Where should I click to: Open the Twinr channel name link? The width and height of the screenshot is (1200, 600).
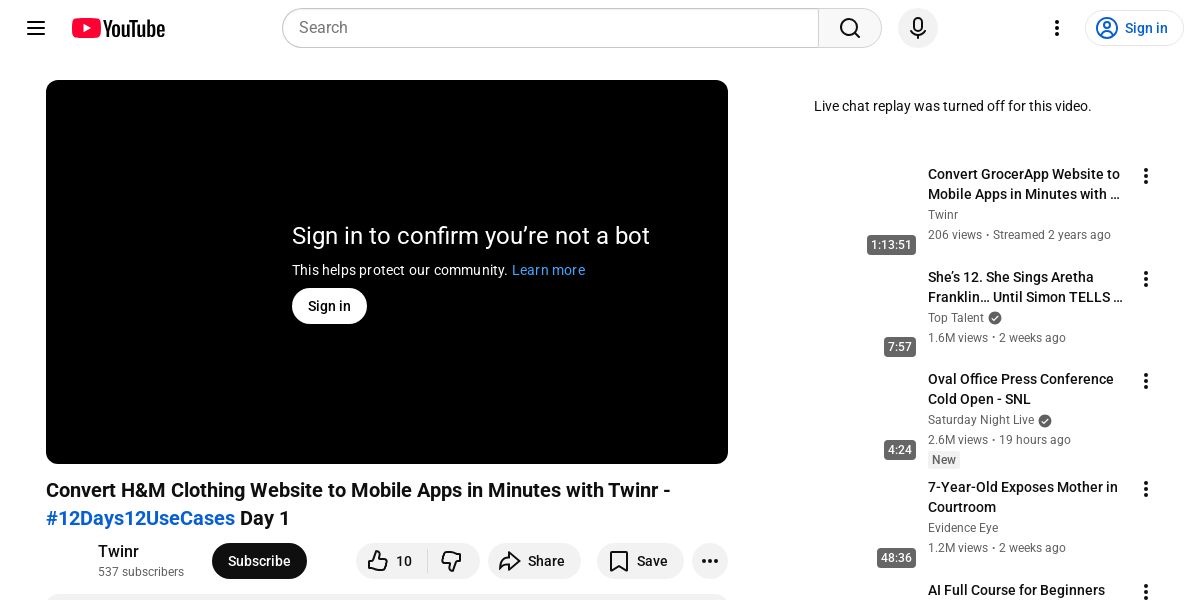(118, 551)
